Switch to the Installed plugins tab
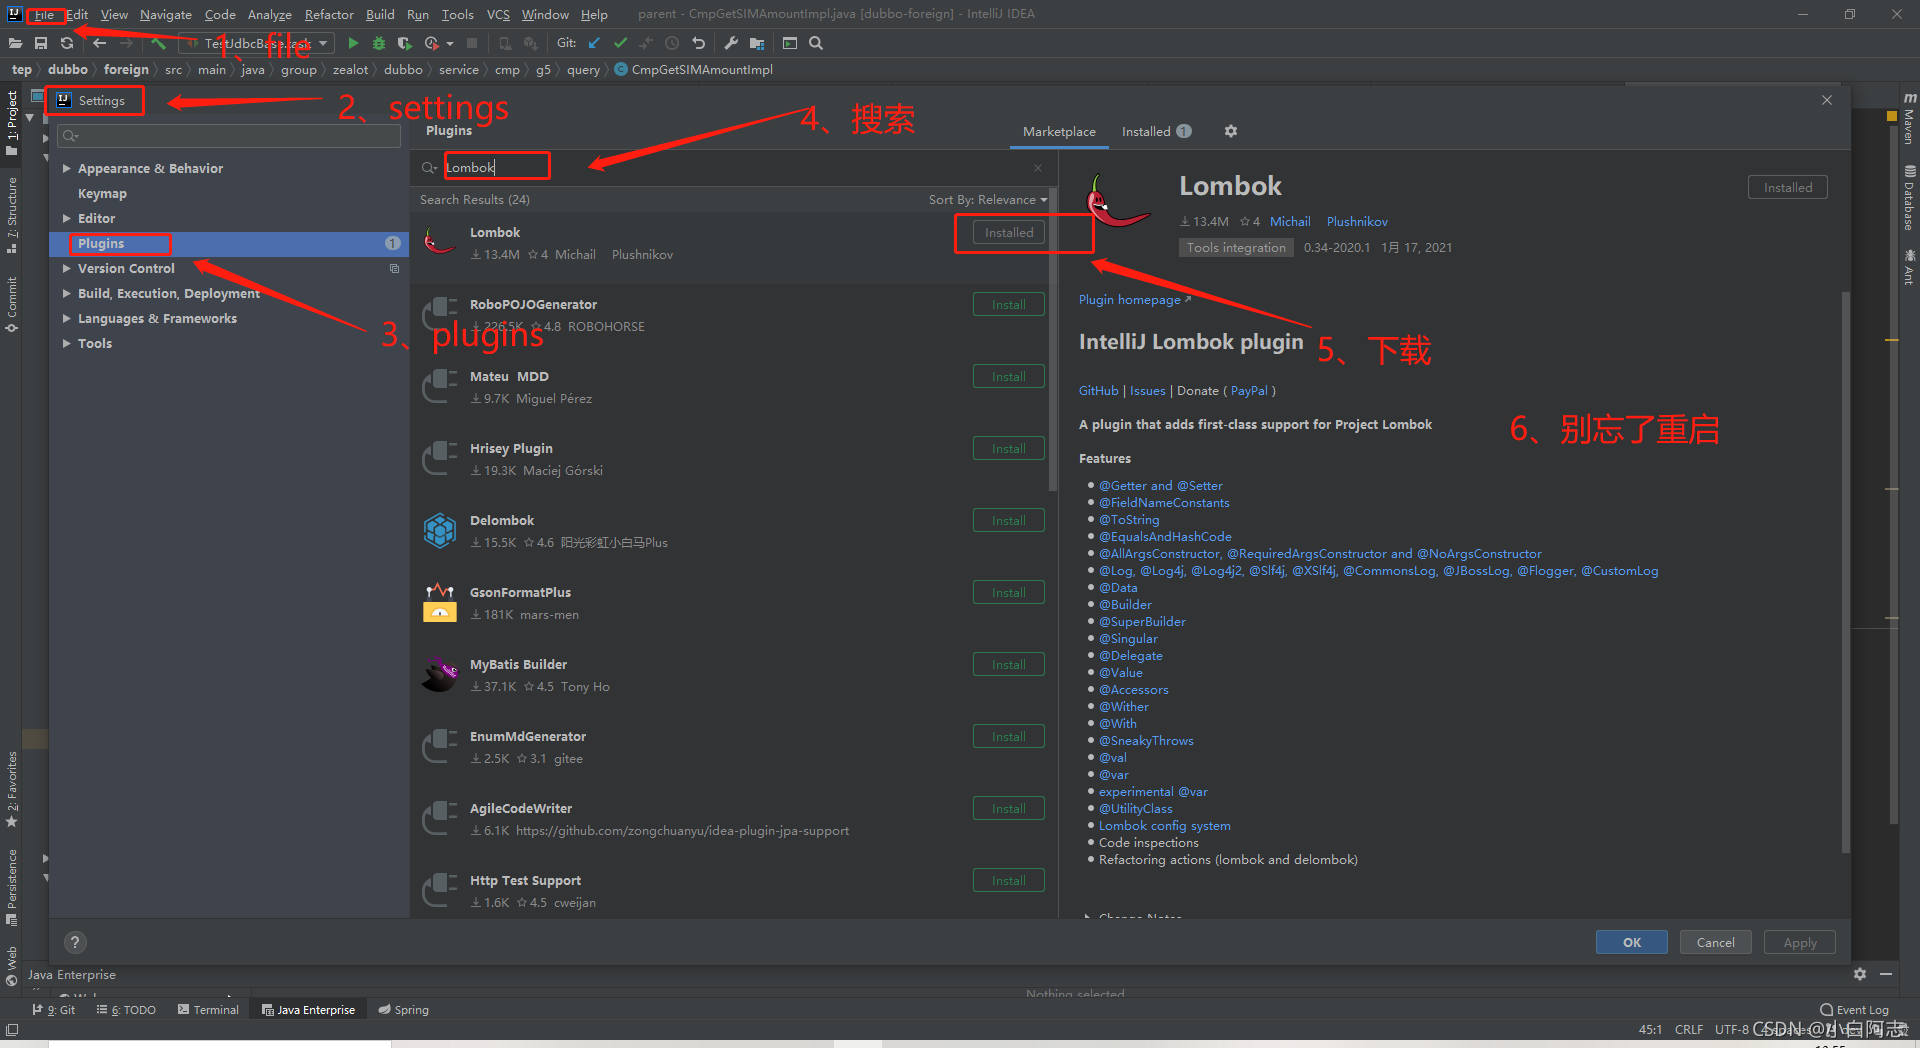 coord(1146,131)
